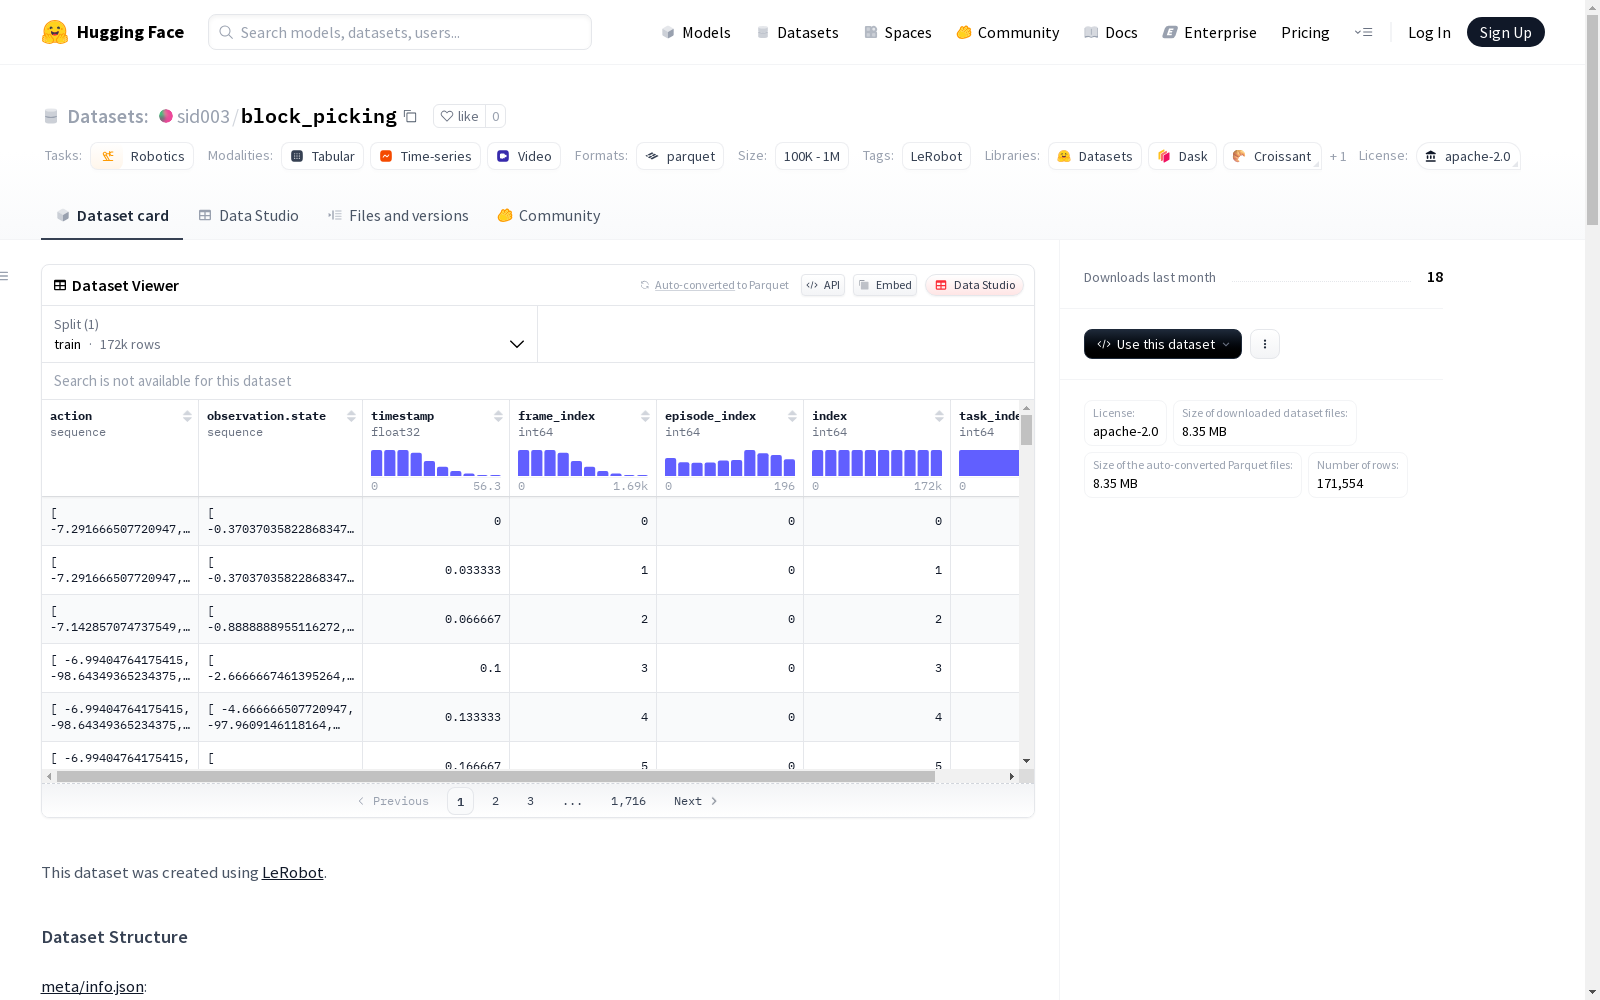Open Docs in the top navigation
The image size is (1600, 1000).
click(x=1111, y=32)
